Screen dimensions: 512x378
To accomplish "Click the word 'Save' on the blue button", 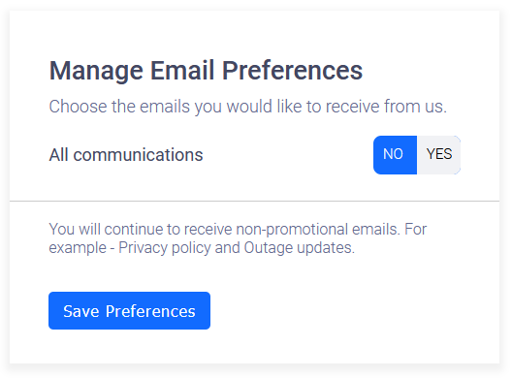I will tap(81, 311).
